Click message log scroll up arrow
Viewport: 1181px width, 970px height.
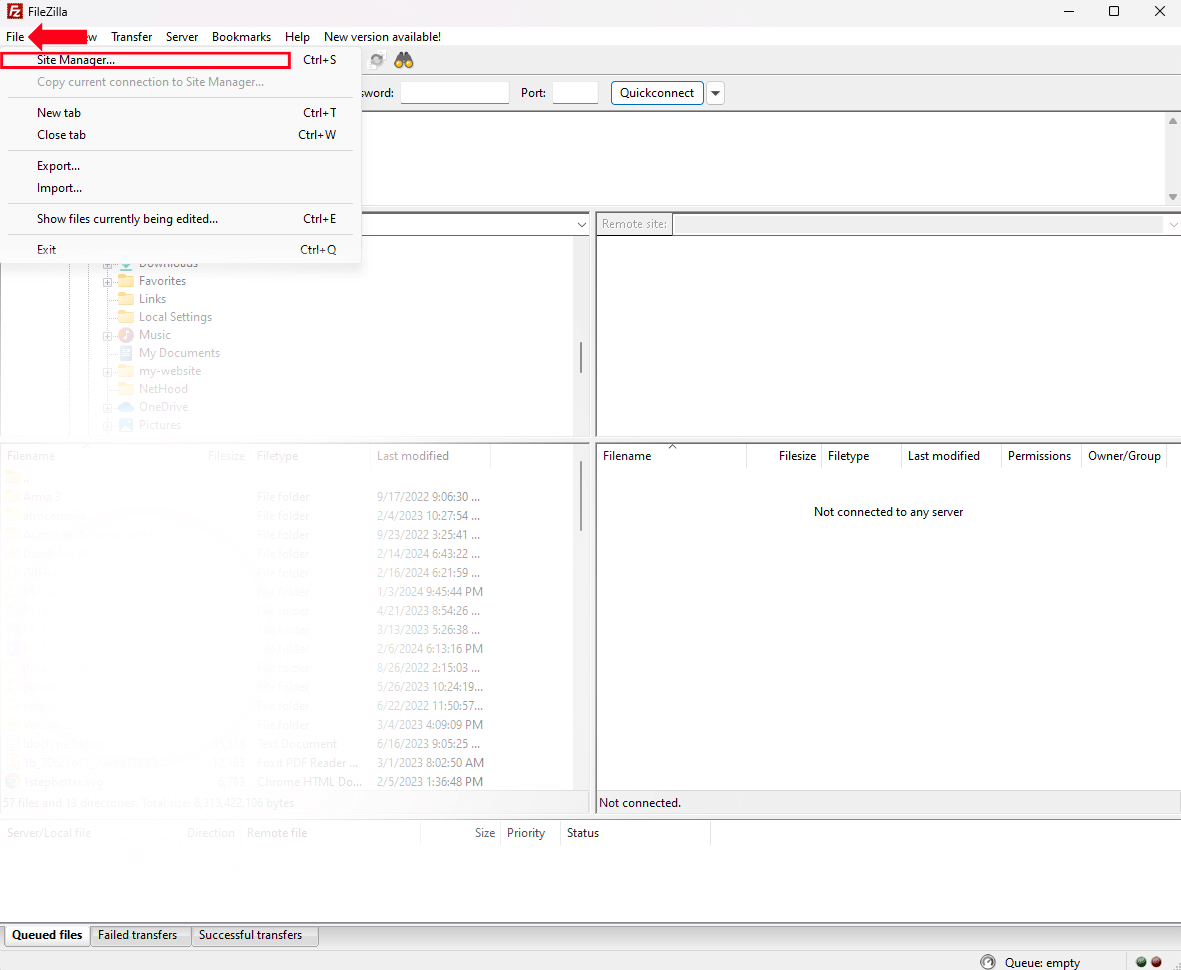[1173, 121]
